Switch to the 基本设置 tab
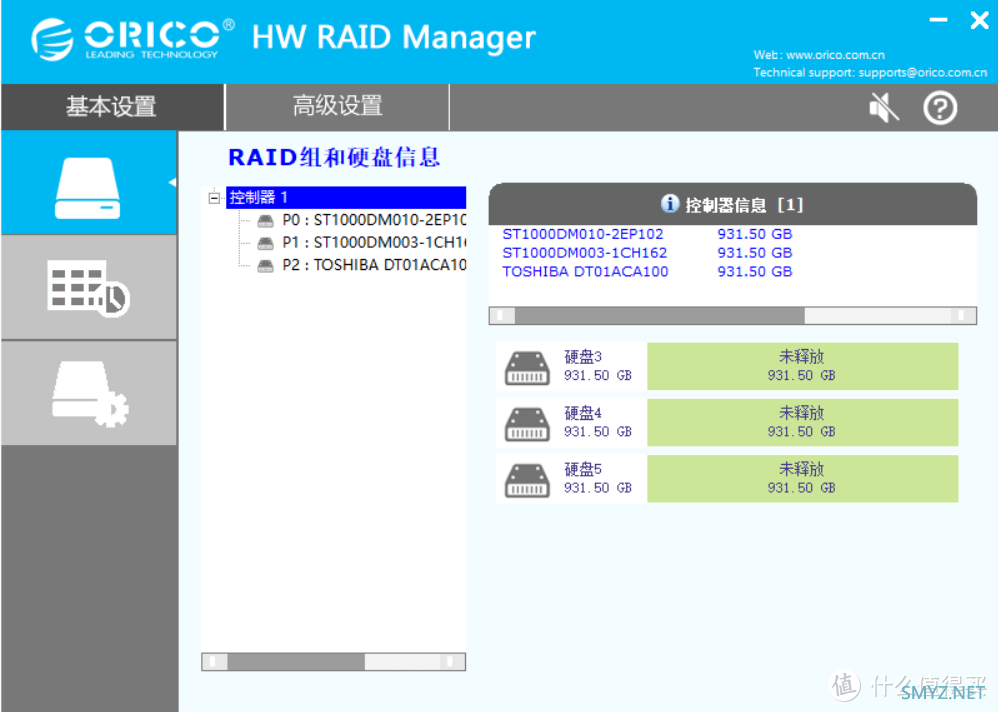The height and width of the screenshot is (712, 998). tap(112, 106)
